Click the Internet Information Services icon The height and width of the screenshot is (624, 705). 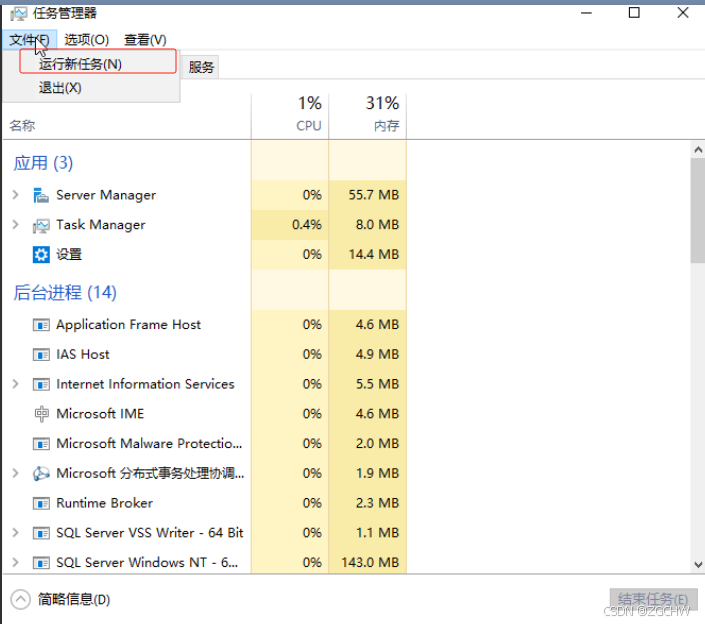point(41,384)
